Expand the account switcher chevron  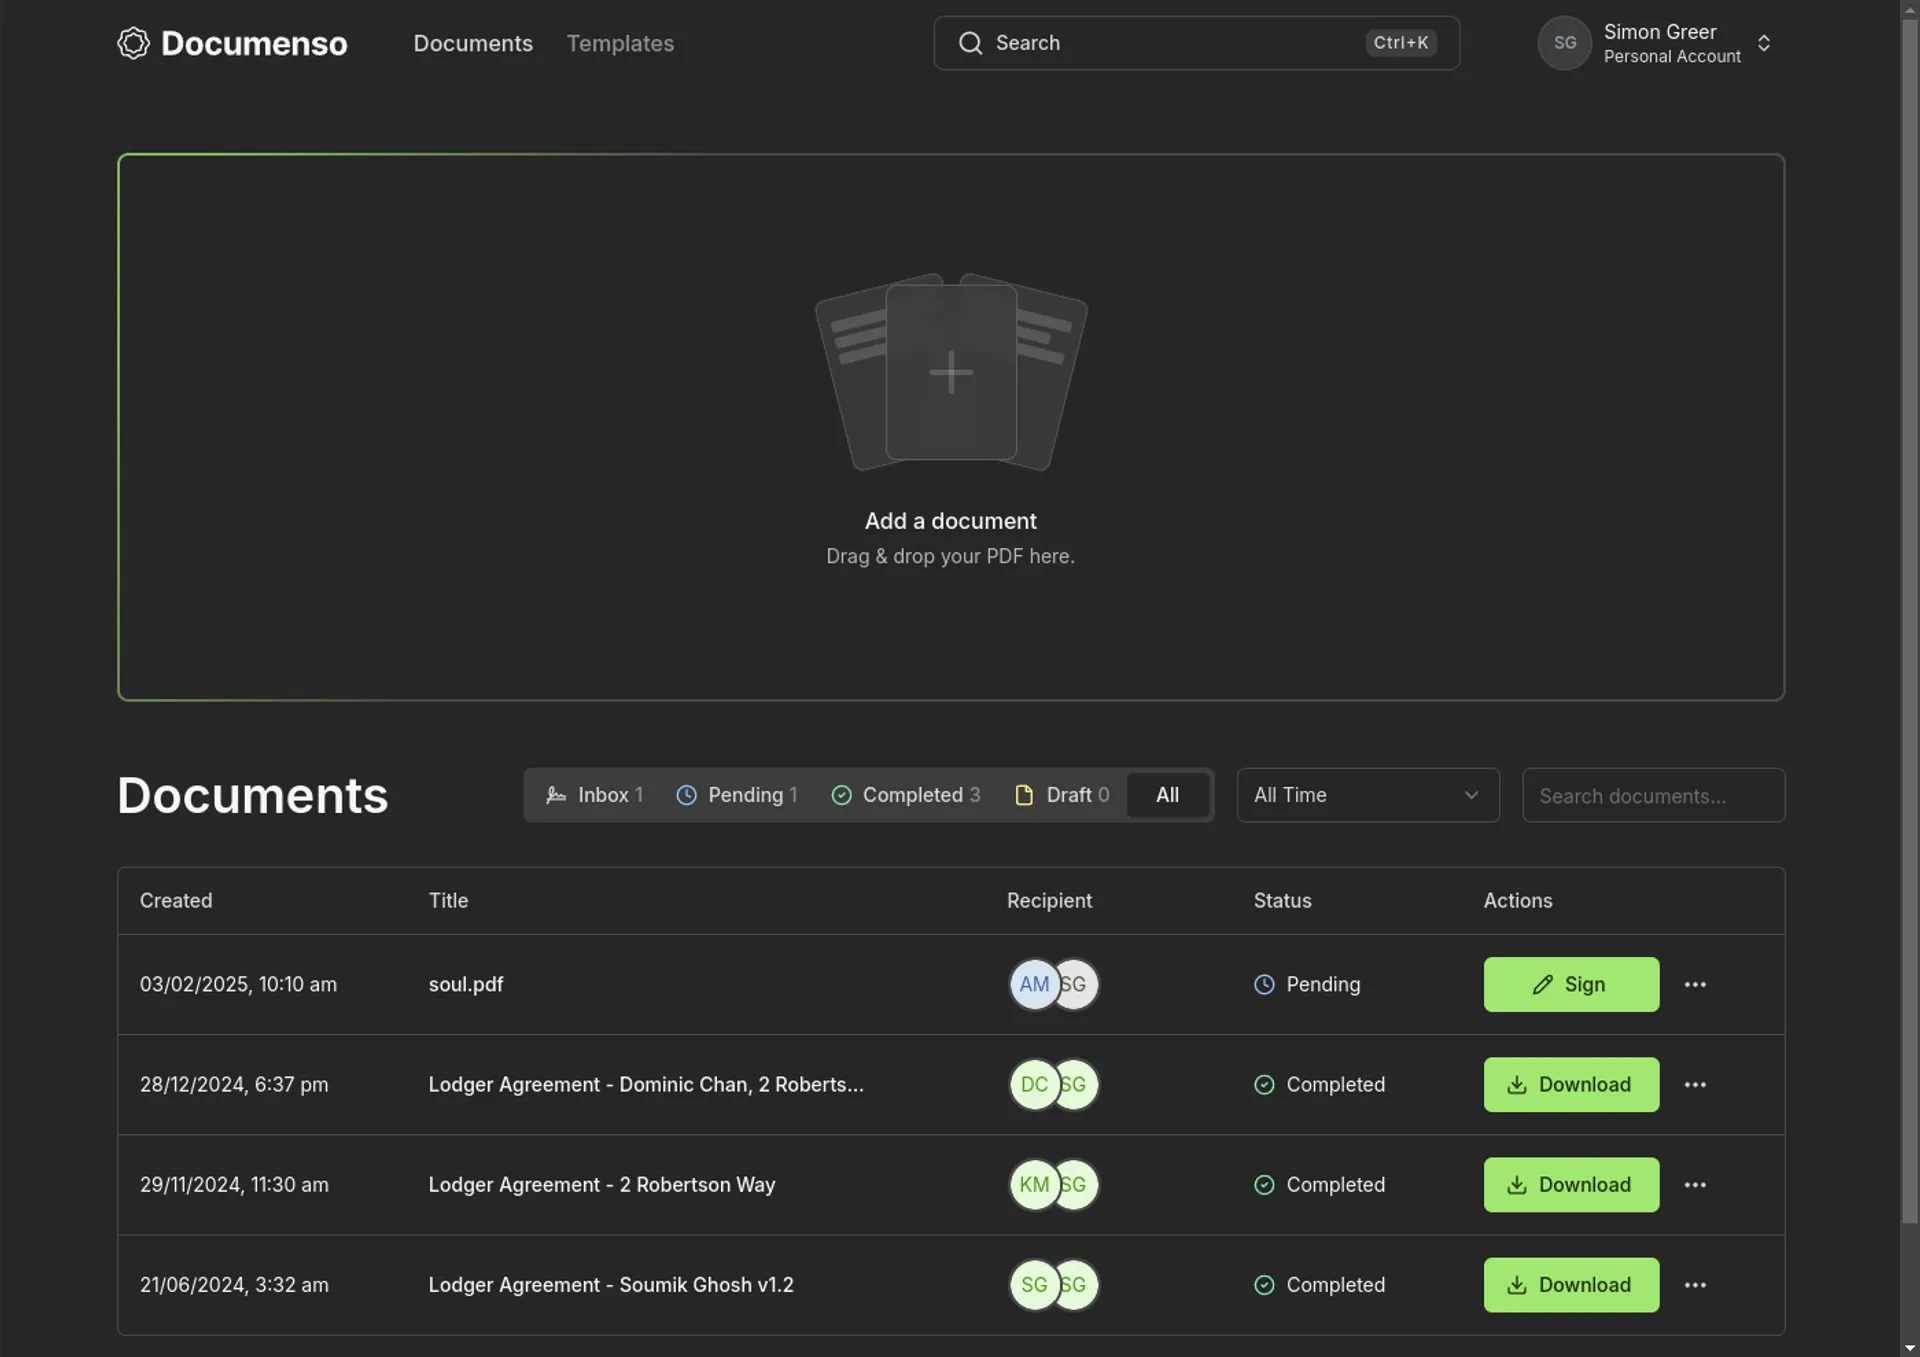(1764, 43)
